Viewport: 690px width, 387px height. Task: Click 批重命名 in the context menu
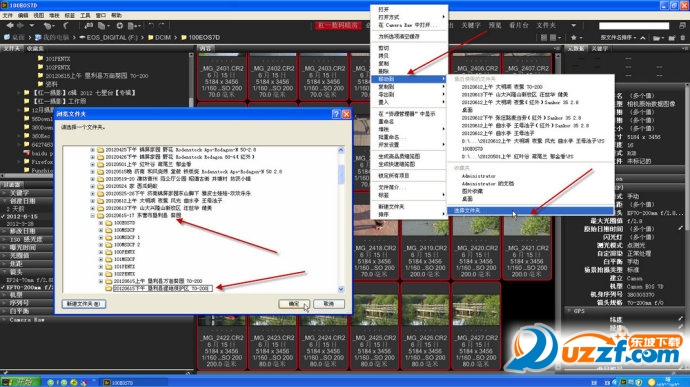409,137
